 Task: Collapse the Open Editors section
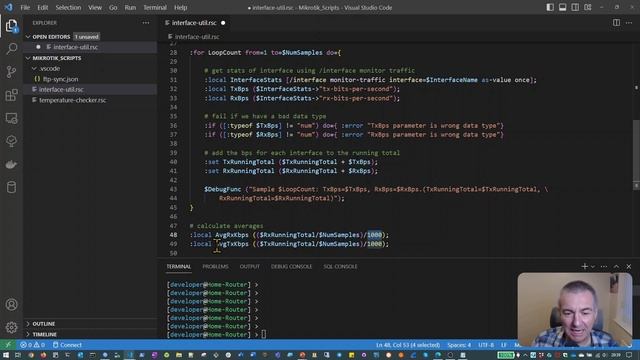(x=28, y=37)
